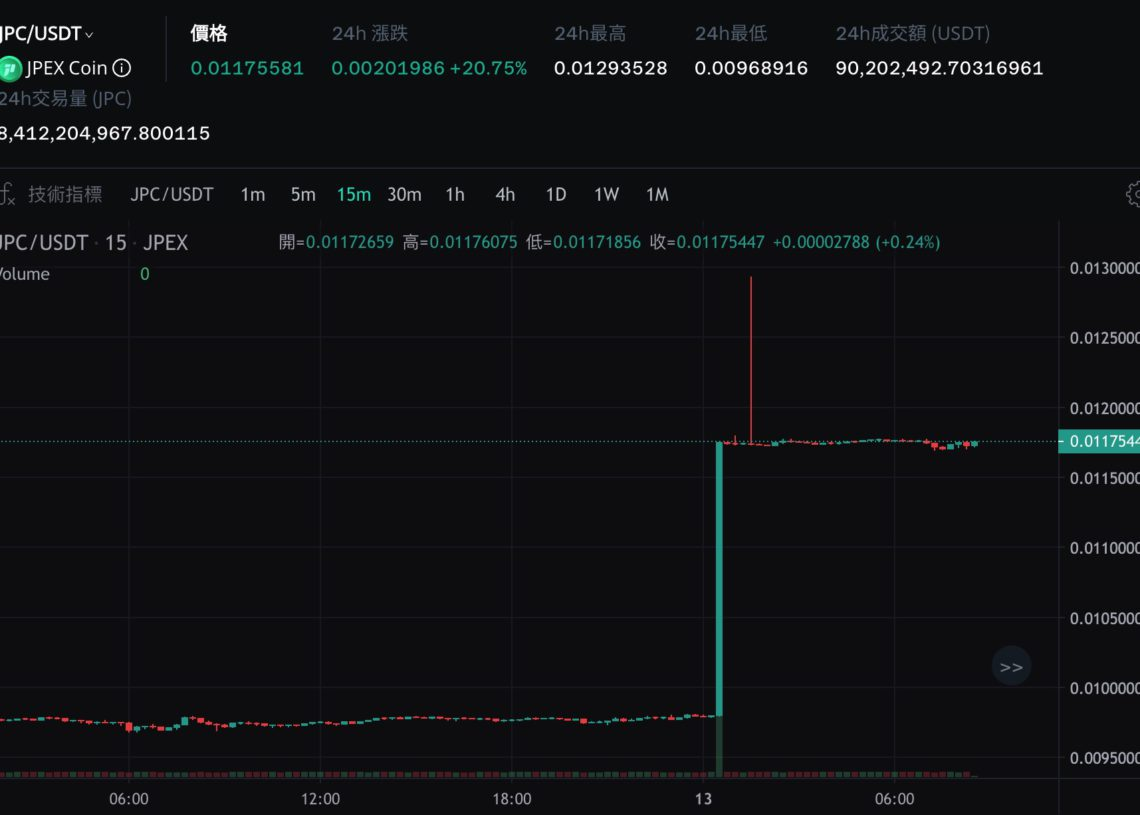Click the 收=0.01175447 close value in legend

tap(707, 242)
